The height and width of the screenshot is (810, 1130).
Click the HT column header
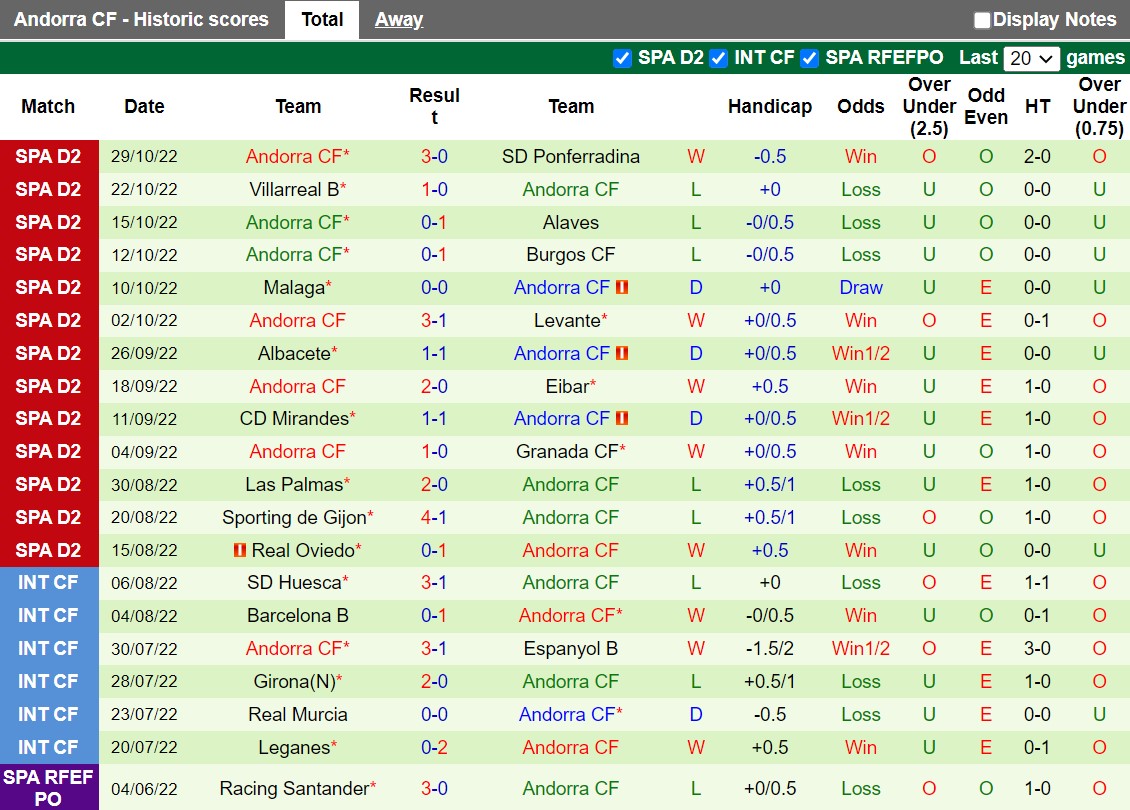[1037, 107]
